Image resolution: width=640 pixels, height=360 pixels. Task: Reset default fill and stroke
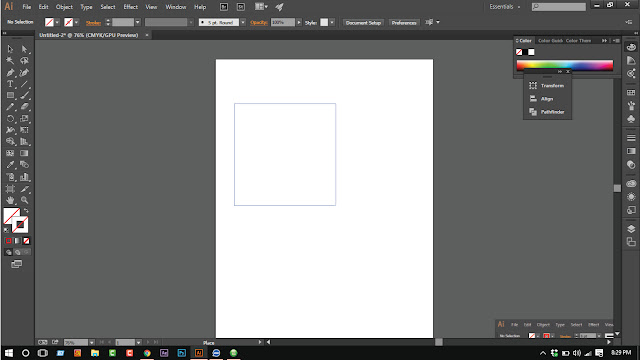[6, 230]
